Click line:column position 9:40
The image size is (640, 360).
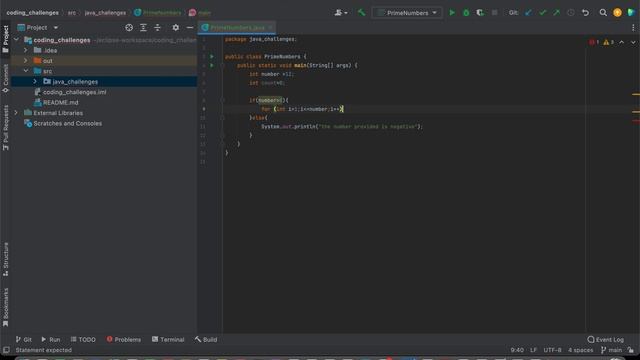(517, 350)
